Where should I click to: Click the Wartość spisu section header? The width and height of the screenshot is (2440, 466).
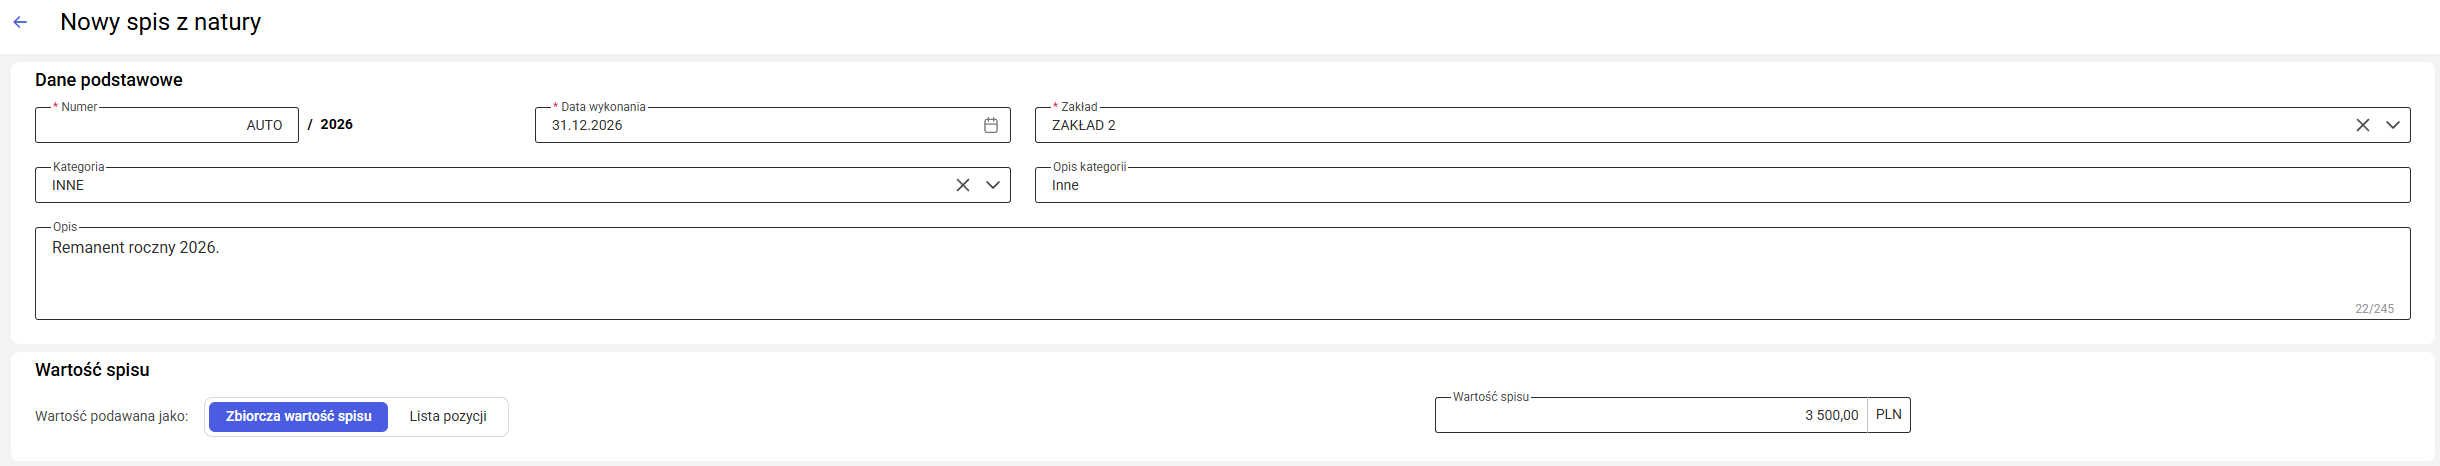(x=92, y=370)
